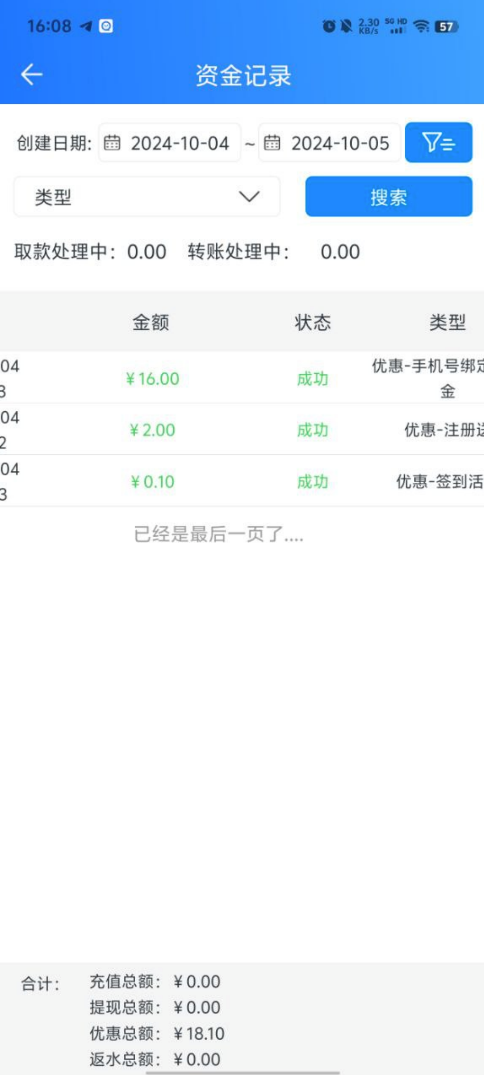The width and height of the screenshot is (484, 1075).
Task: Click the start date calendar icon
Action: click(112, 143)
